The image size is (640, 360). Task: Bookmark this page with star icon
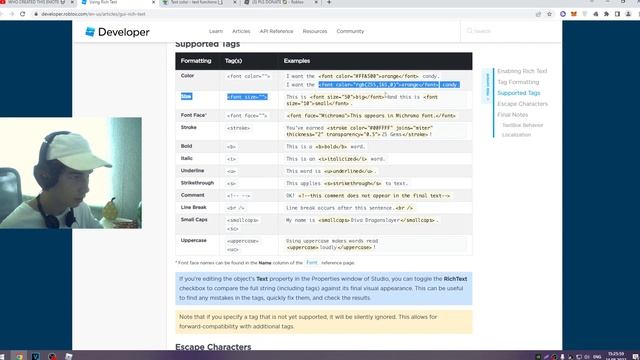click(549, 14)
